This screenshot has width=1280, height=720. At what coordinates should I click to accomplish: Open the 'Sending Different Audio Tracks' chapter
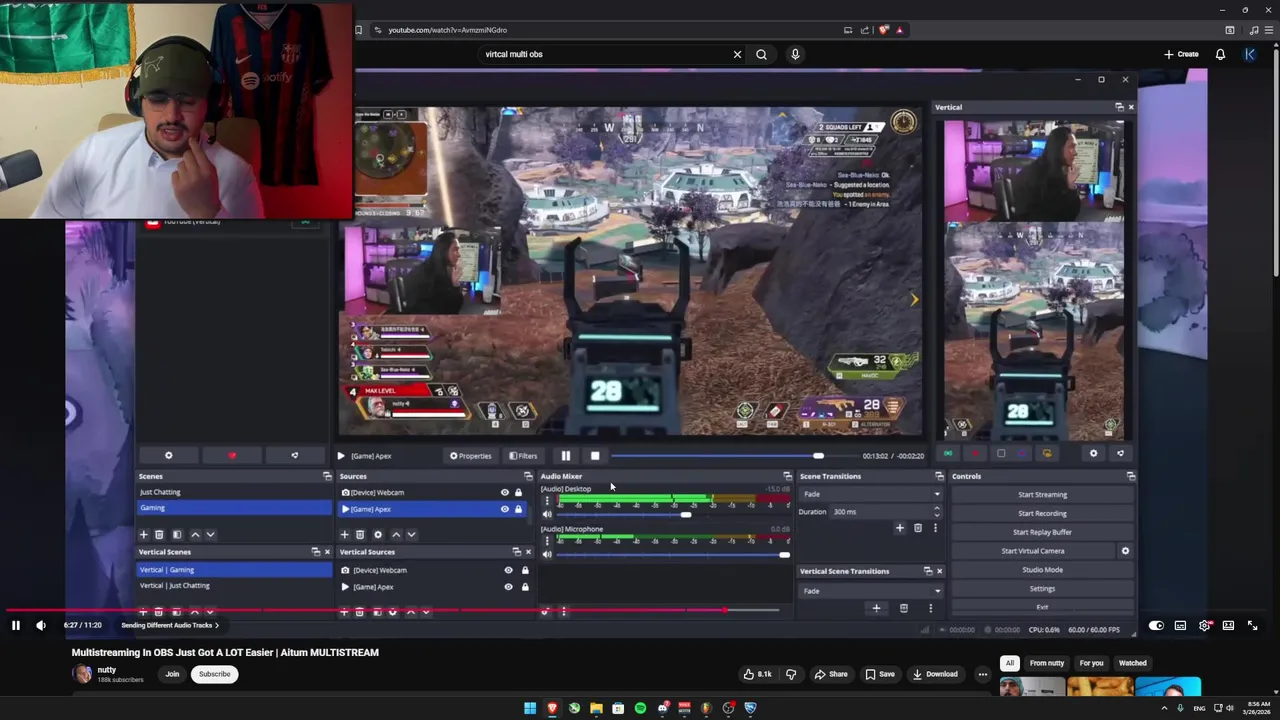click(170, 625)
